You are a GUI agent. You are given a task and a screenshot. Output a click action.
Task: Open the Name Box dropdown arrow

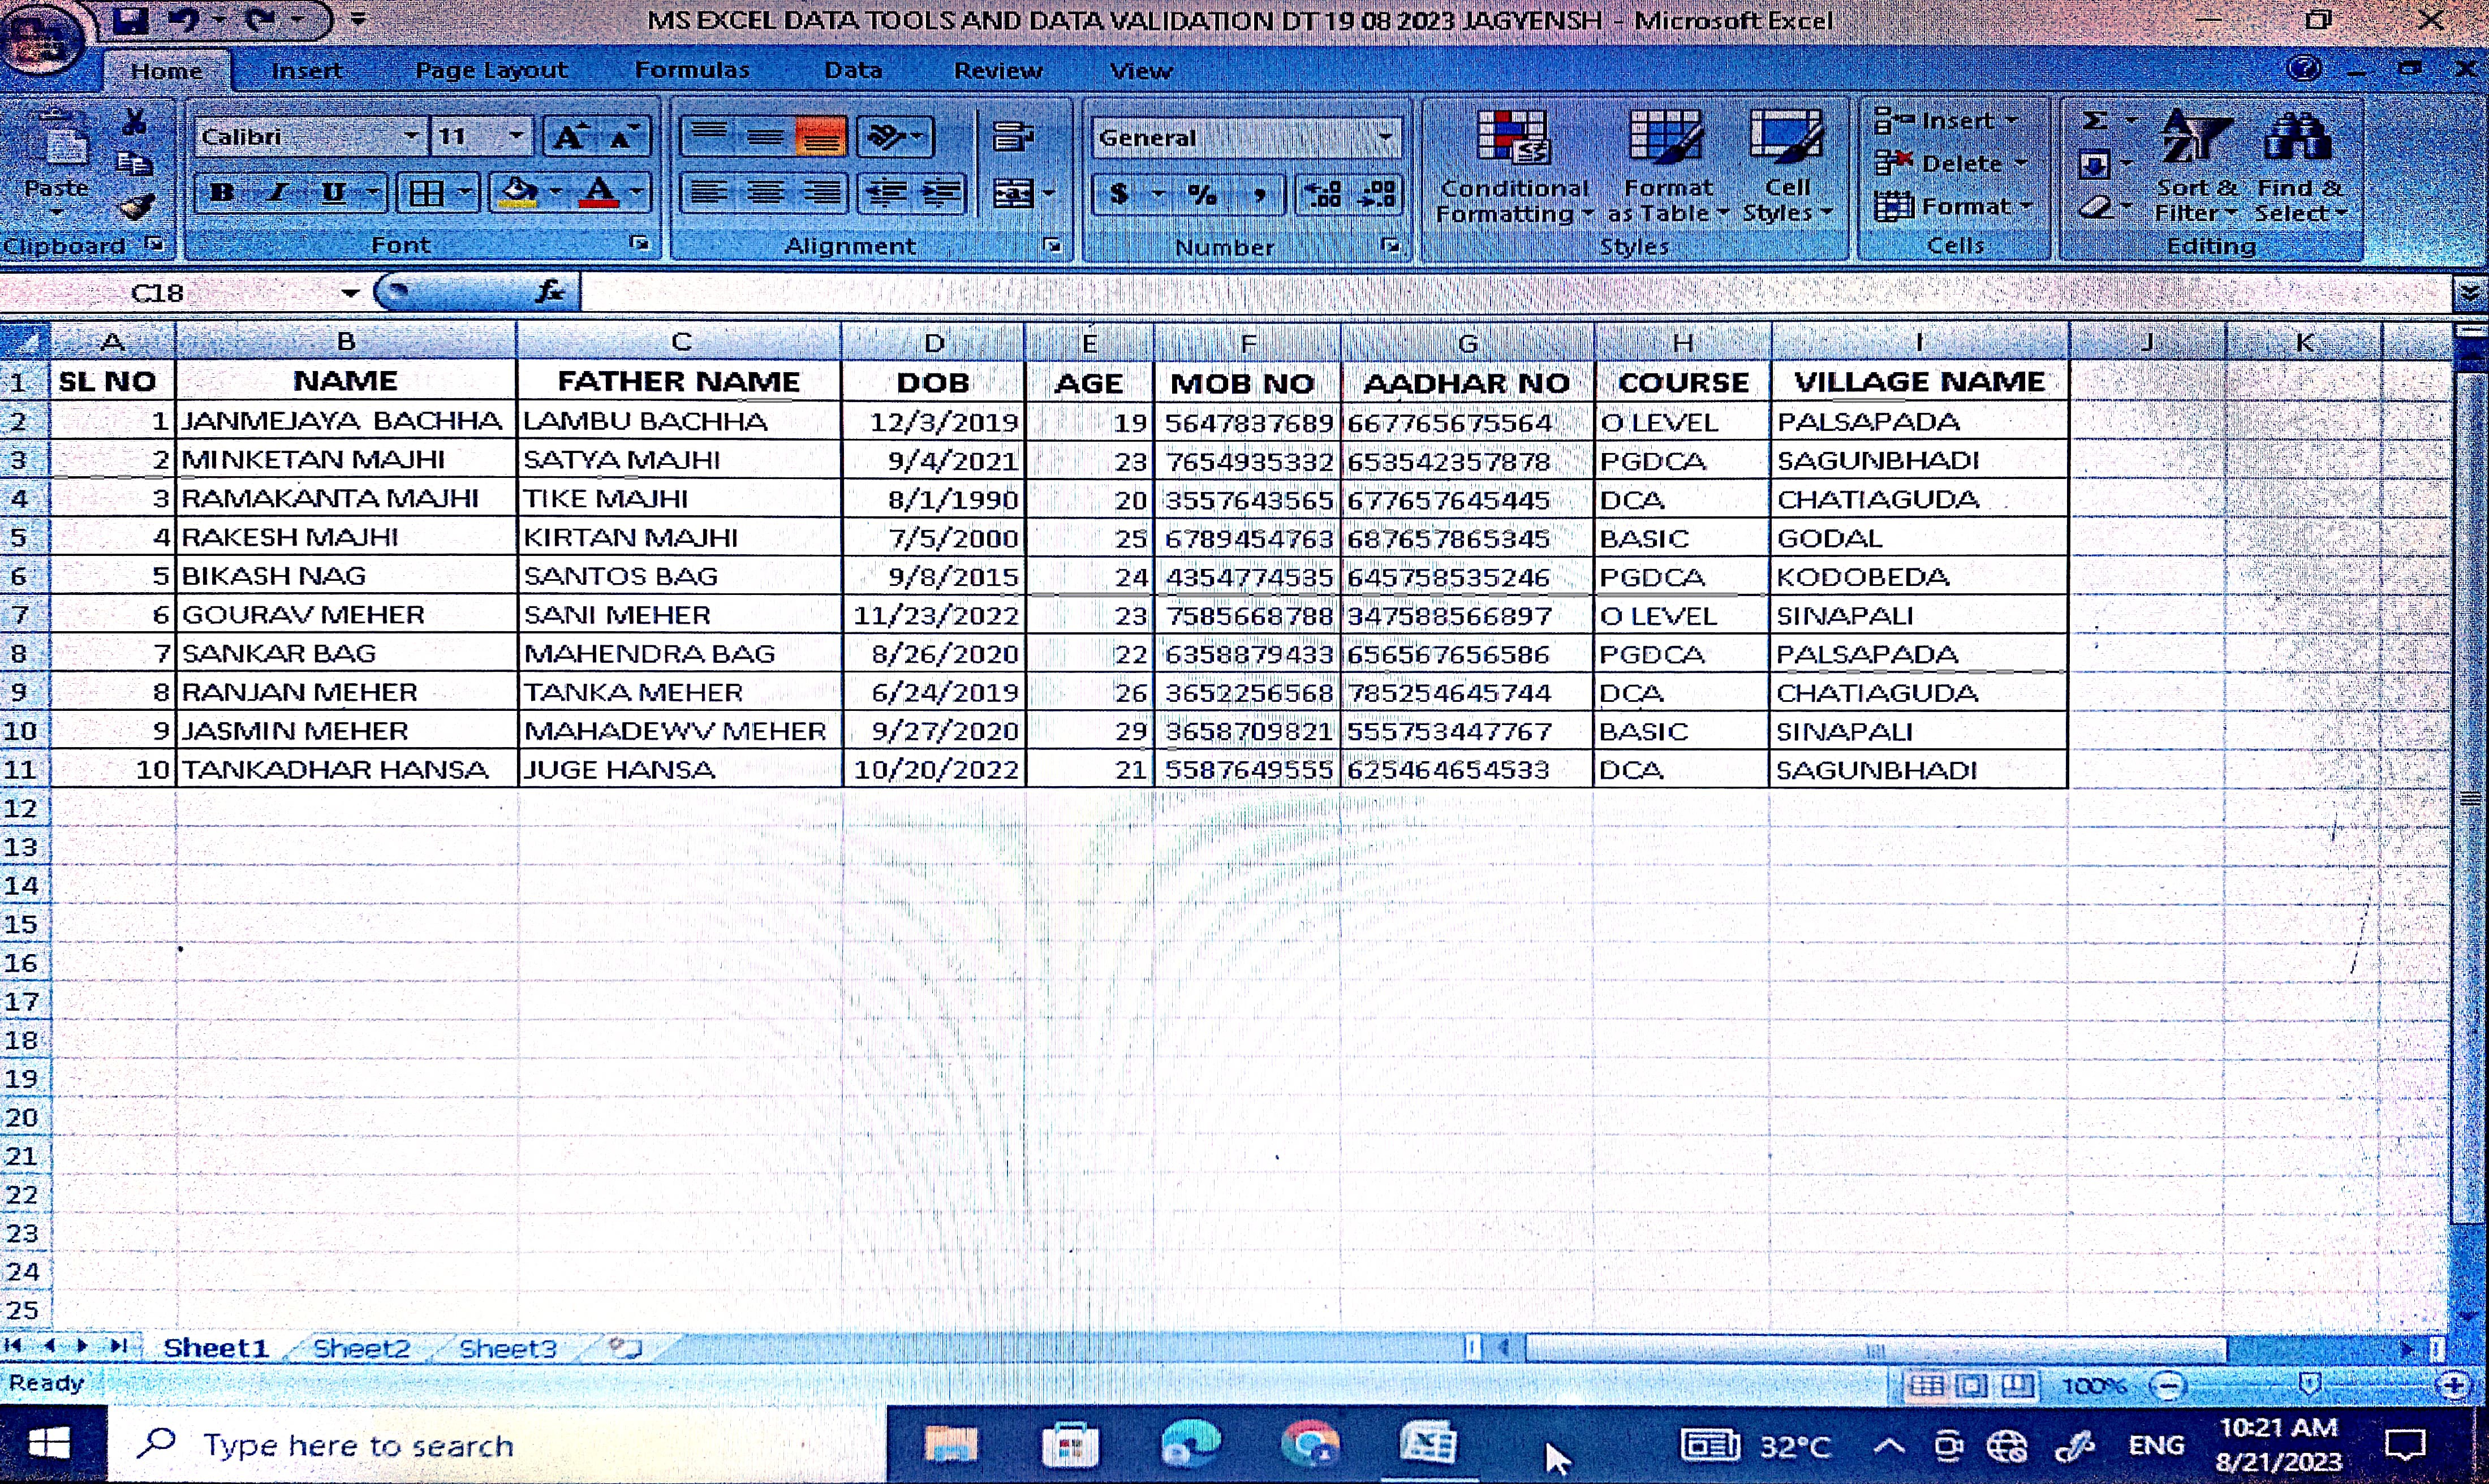[x=349, y=293]
